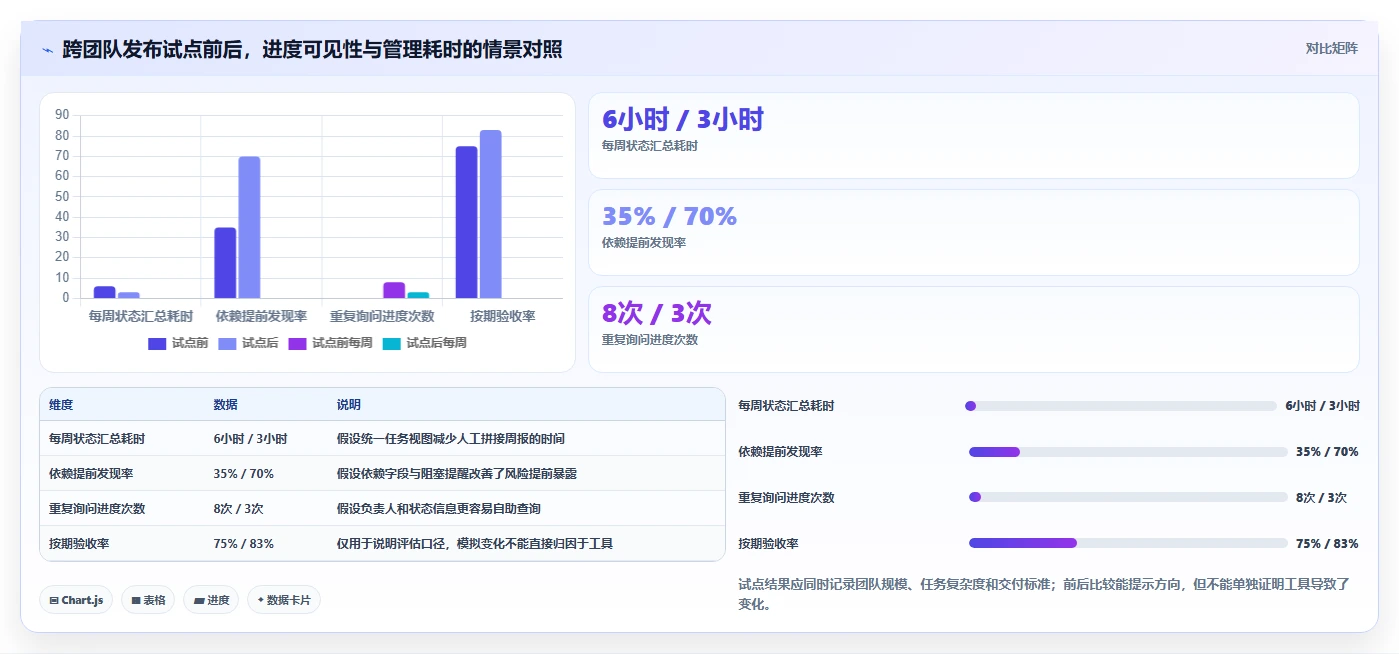Click the 每周状态汇总耗时 progress bar
This screenshot has height=654, width=1399.
point(1122,406)
